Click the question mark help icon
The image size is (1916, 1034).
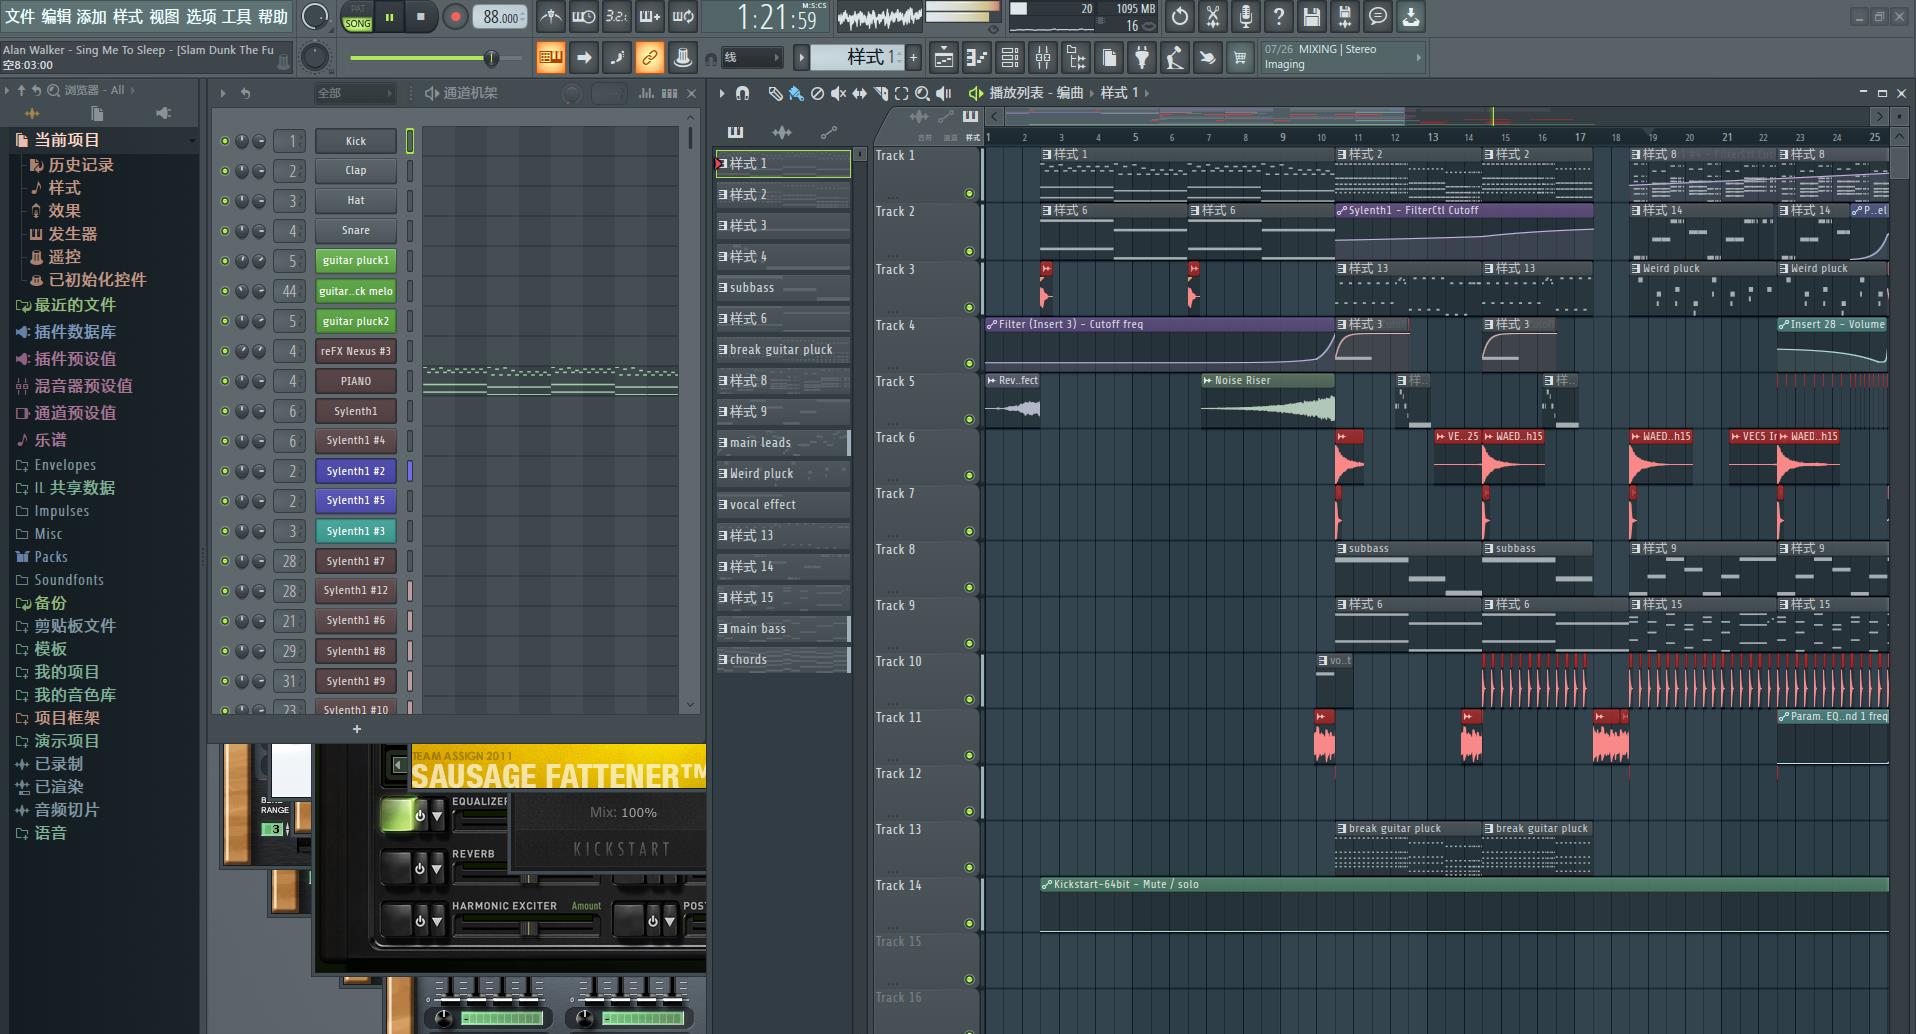pos(1279,17)
